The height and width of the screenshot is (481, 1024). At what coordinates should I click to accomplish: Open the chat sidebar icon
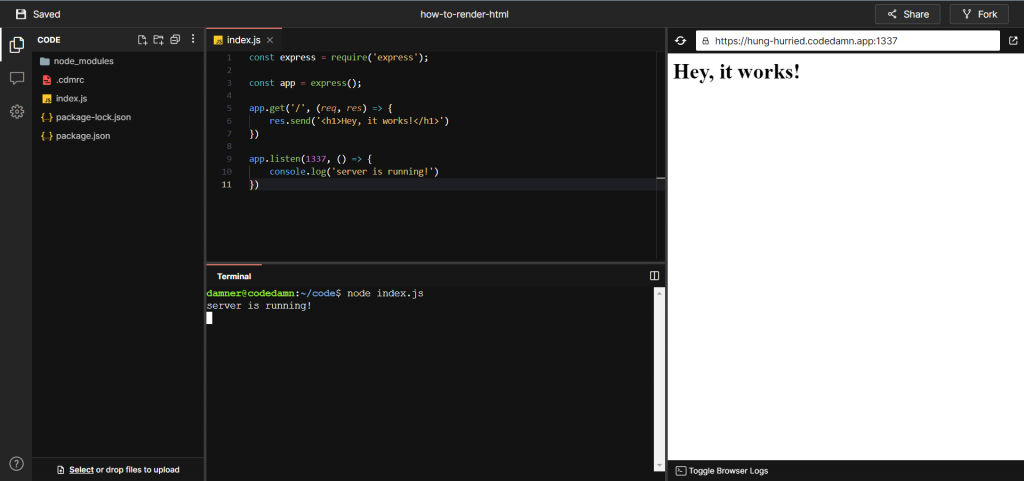(17, 78)
